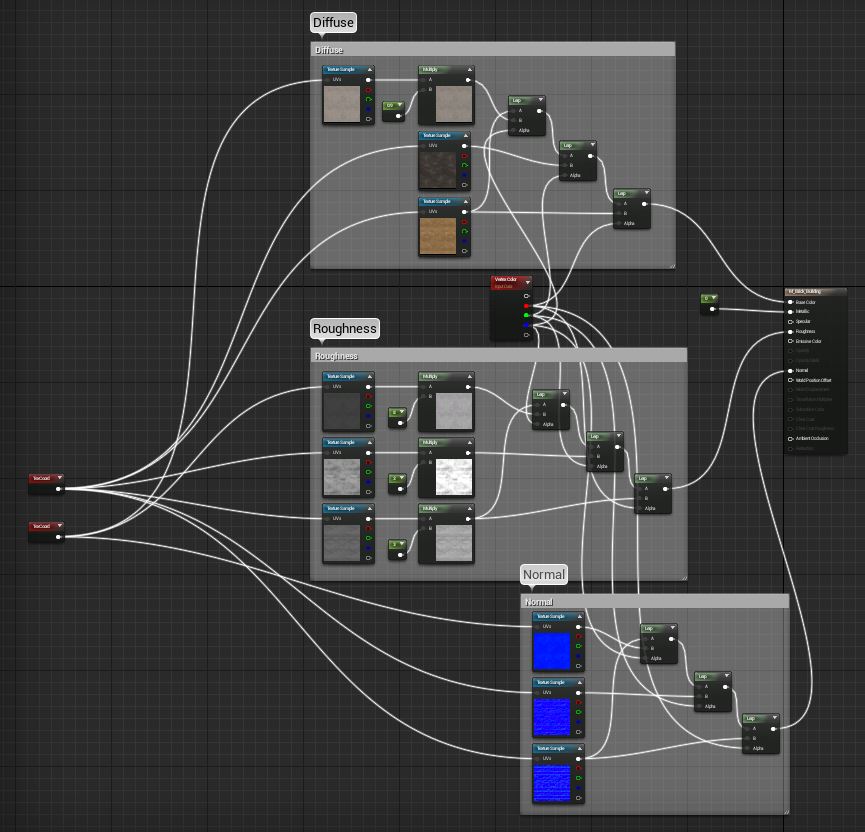Click the bottom normal map preview with brick lines
The height and width of the screenshot is (832, 865).
click(x=552, y=783)
